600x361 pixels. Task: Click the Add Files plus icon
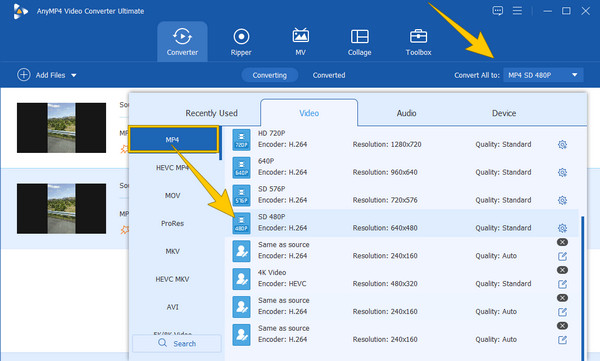coord(24,75)
